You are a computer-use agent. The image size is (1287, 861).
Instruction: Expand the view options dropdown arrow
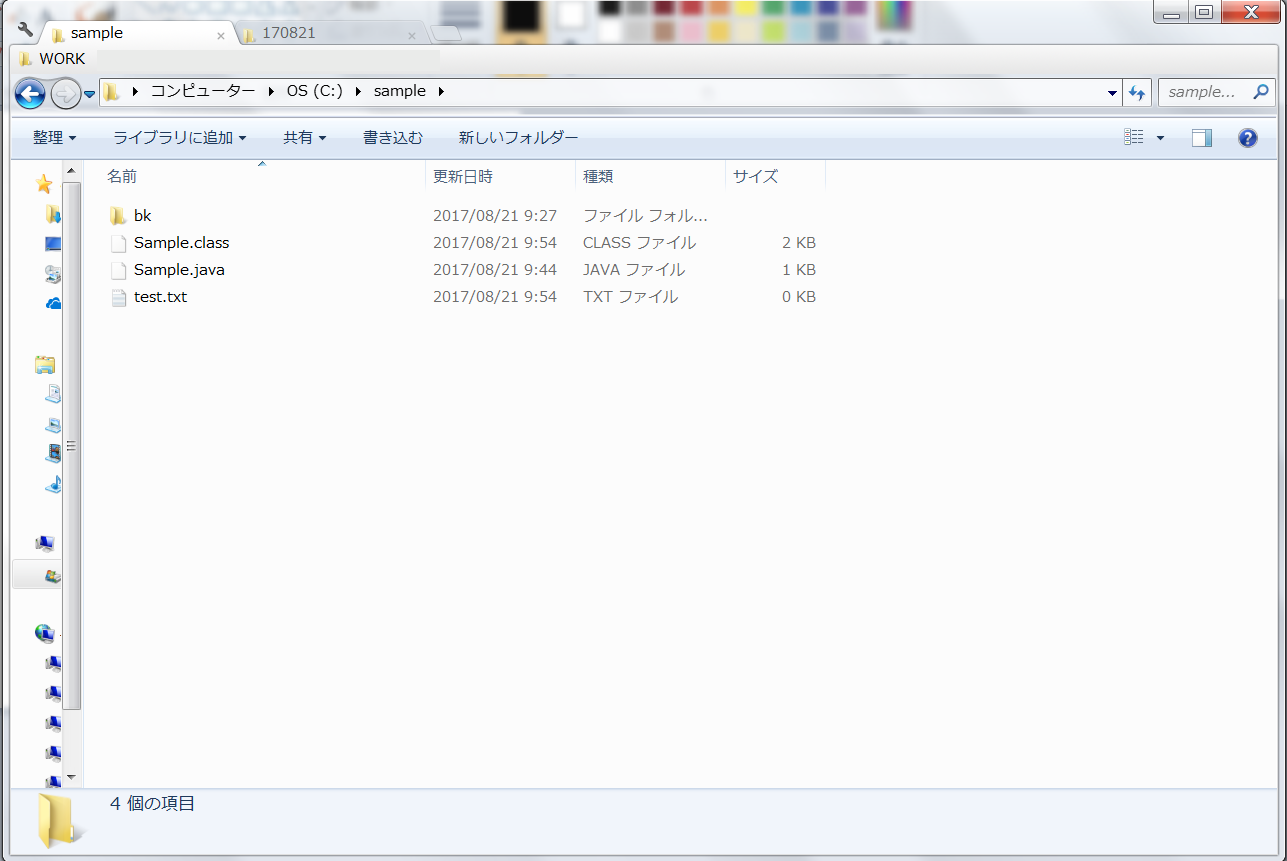pos(1160,138)
